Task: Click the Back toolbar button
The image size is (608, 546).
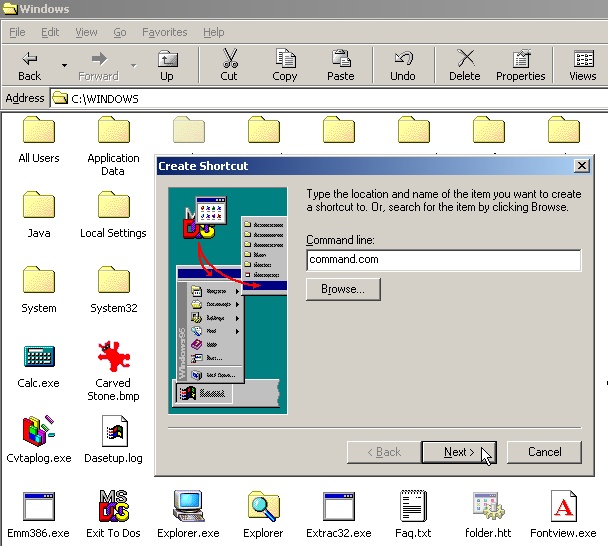Action: 29,65
